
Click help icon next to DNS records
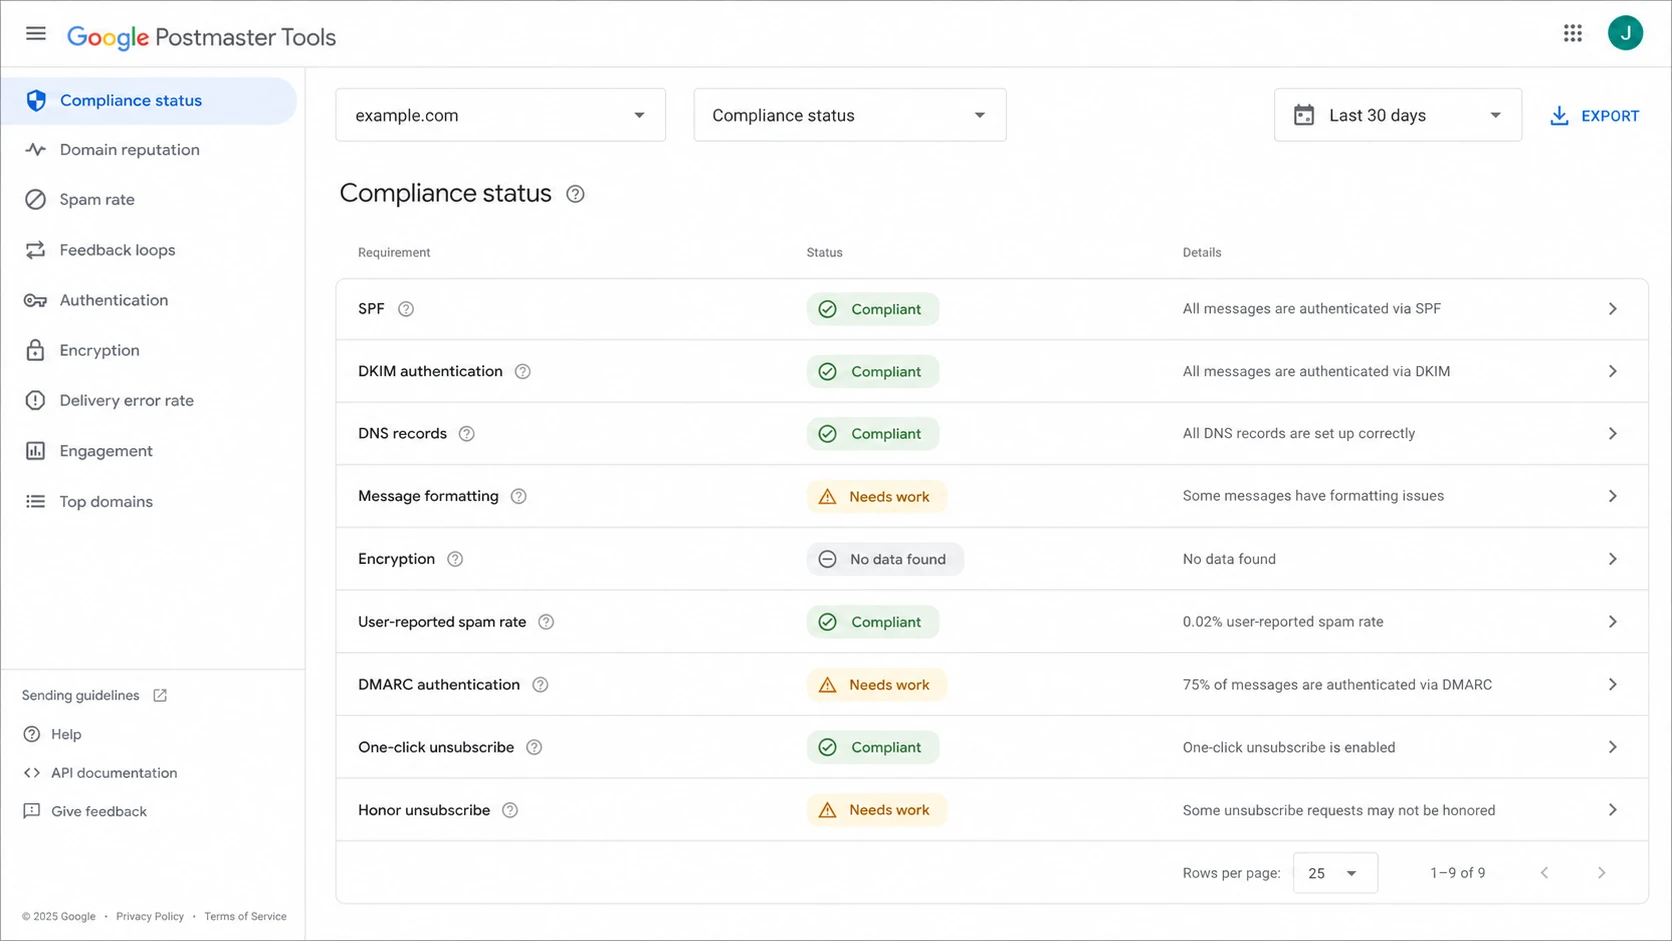coord(467,434)
